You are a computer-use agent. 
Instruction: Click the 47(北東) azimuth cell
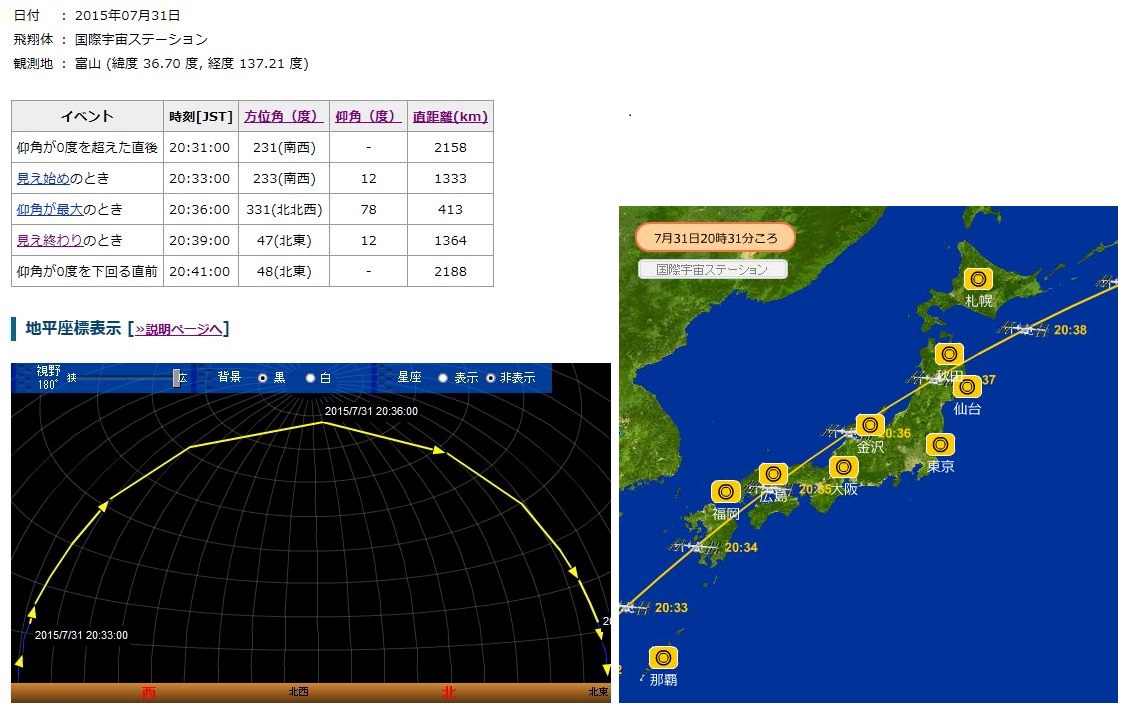[284, 240]
